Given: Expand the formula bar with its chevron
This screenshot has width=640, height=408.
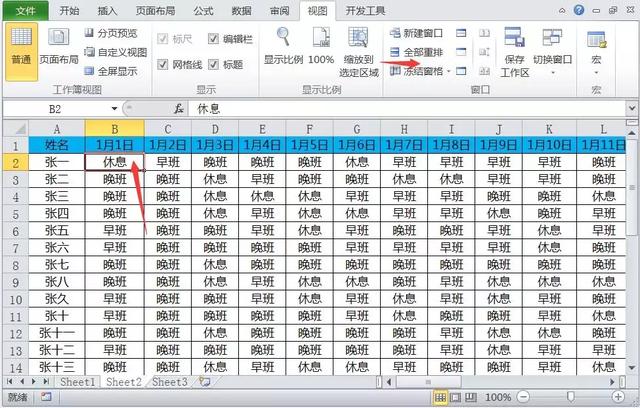Looking at the screenshot, I should 632,109.
